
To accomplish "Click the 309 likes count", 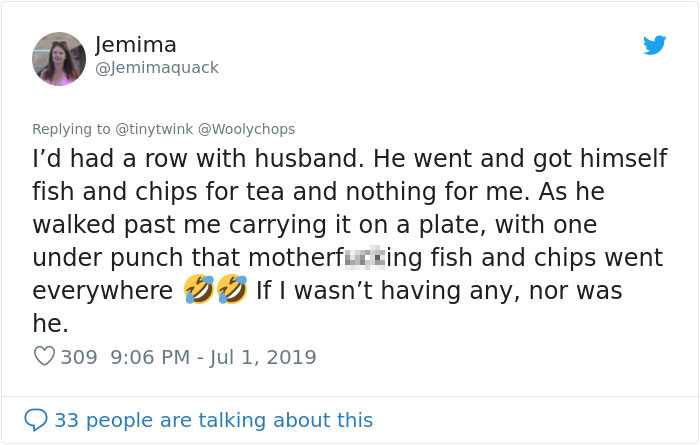I will click(79, 357).
